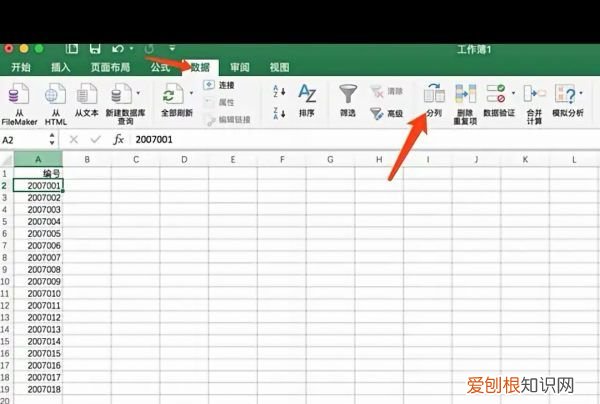Click the sidebar layout icon in title bar
This screenshot has width=600, height=404.
coord(72,49)
